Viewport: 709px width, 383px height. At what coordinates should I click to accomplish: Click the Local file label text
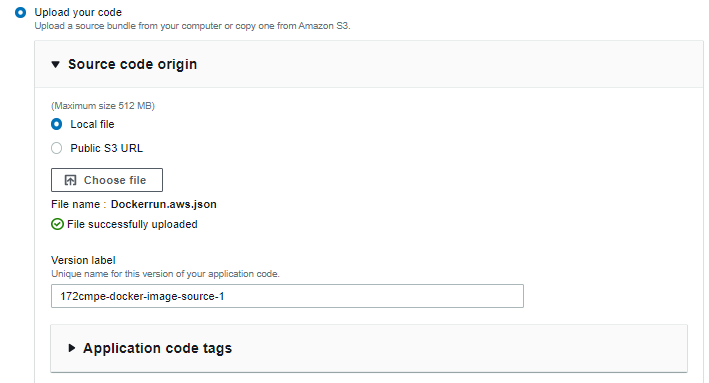point(92,124)
